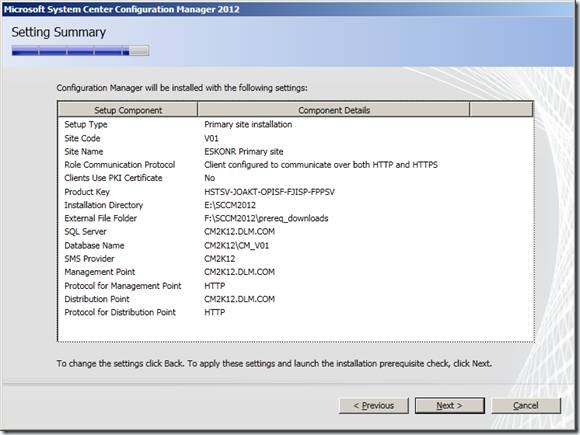Select the Distribution Point label

(x=97, y=299)
